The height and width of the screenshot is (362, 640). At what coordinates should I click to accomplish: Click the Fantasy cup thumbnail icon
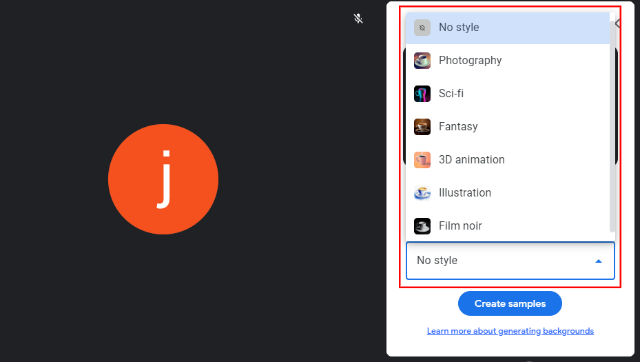[x=422, y=127]
